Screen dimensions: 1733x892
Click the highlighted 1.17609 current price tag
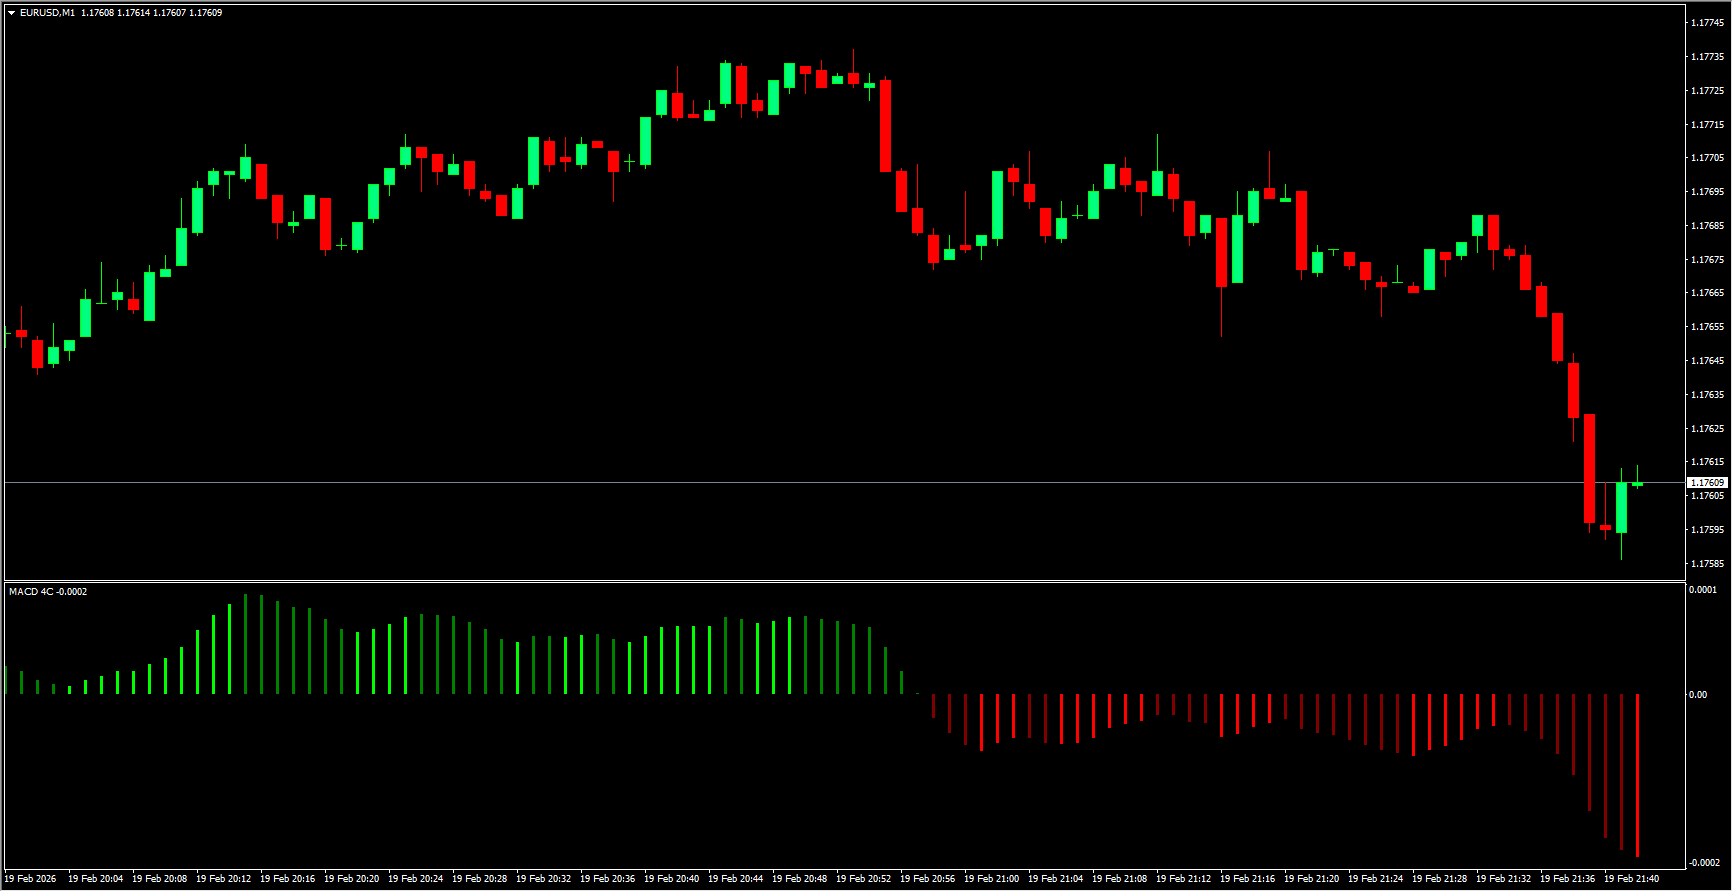(x=1707, y=483)
